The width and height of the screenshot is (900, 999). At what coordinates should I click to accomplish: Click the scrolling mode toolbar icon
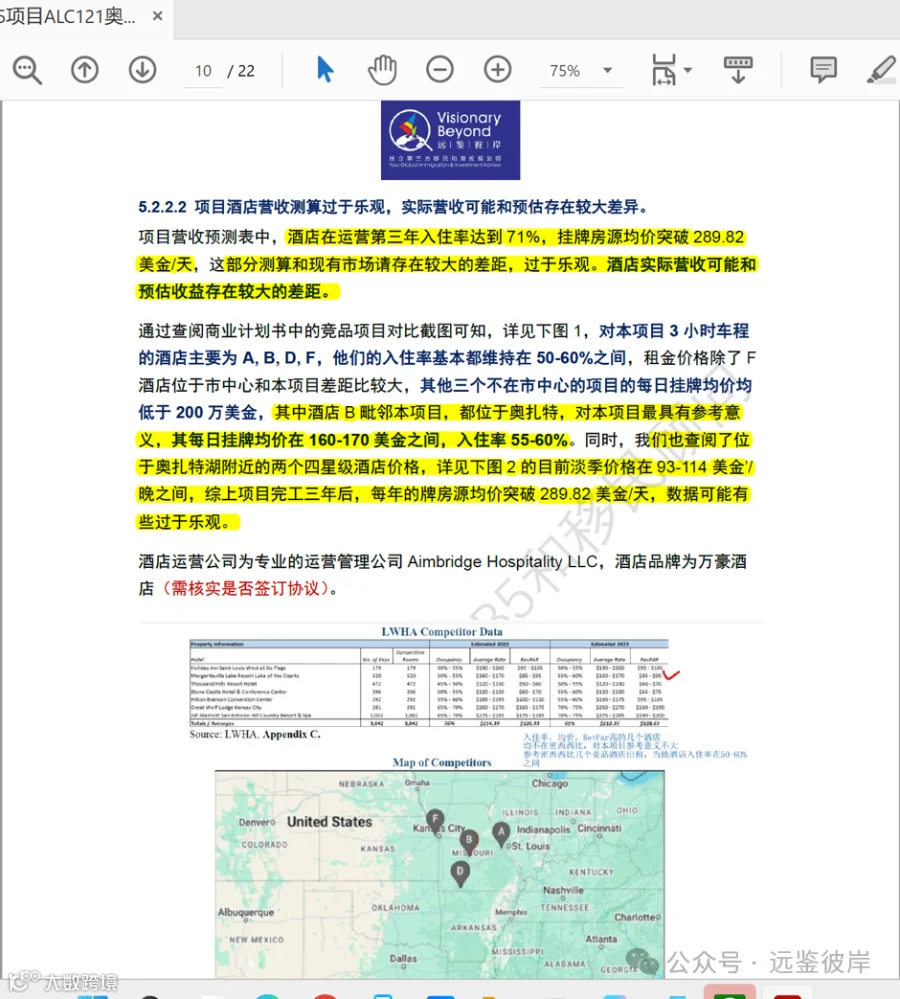tap(738, 69)
